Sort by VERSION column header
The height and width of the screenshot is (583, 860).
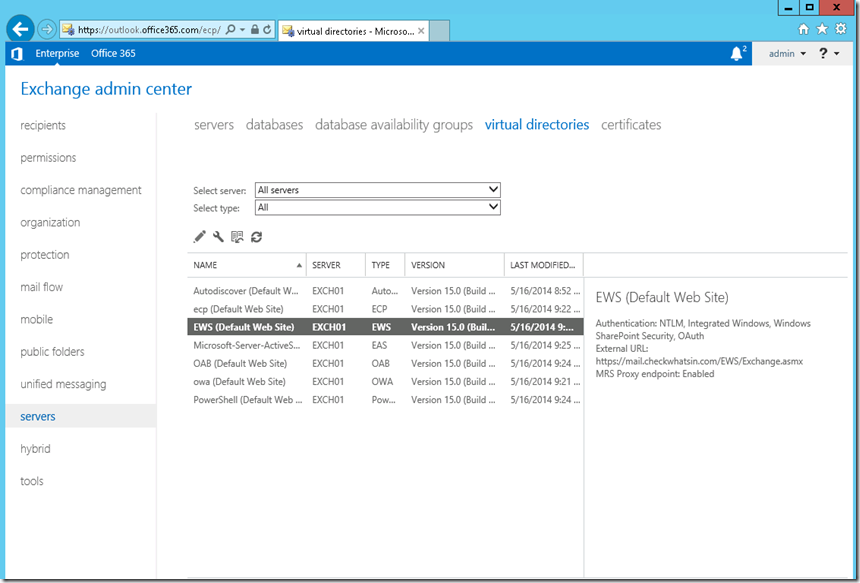pyautogui.click(x=455, y=265)
